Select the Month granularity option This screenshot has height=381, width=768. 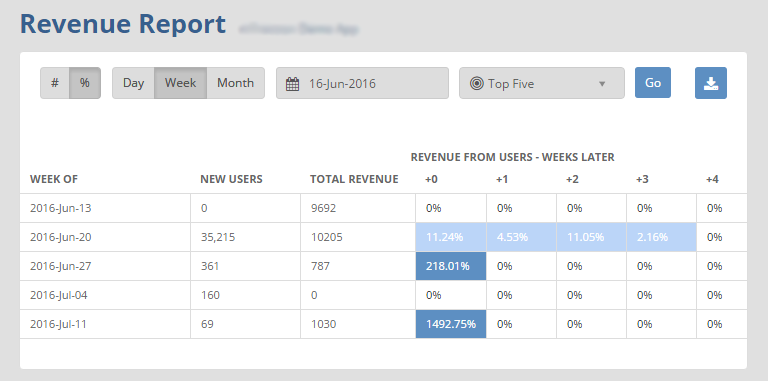click(236, 83)
